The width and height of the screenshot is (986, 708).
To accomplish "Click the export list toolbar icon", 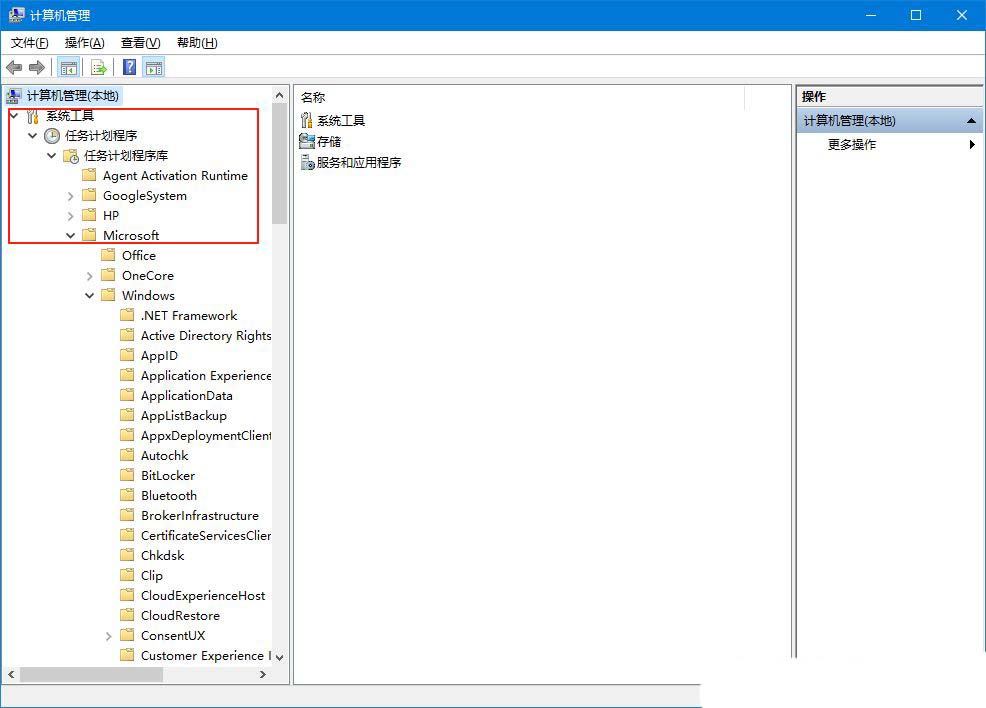I will [x=98, y=67].
